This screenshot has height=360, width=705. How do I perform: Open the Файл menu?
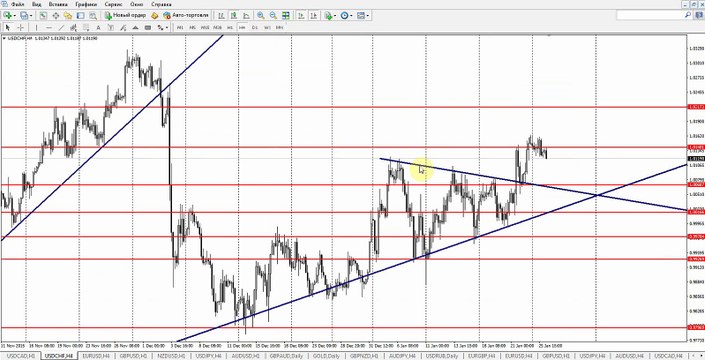click(x=18, y=4)
